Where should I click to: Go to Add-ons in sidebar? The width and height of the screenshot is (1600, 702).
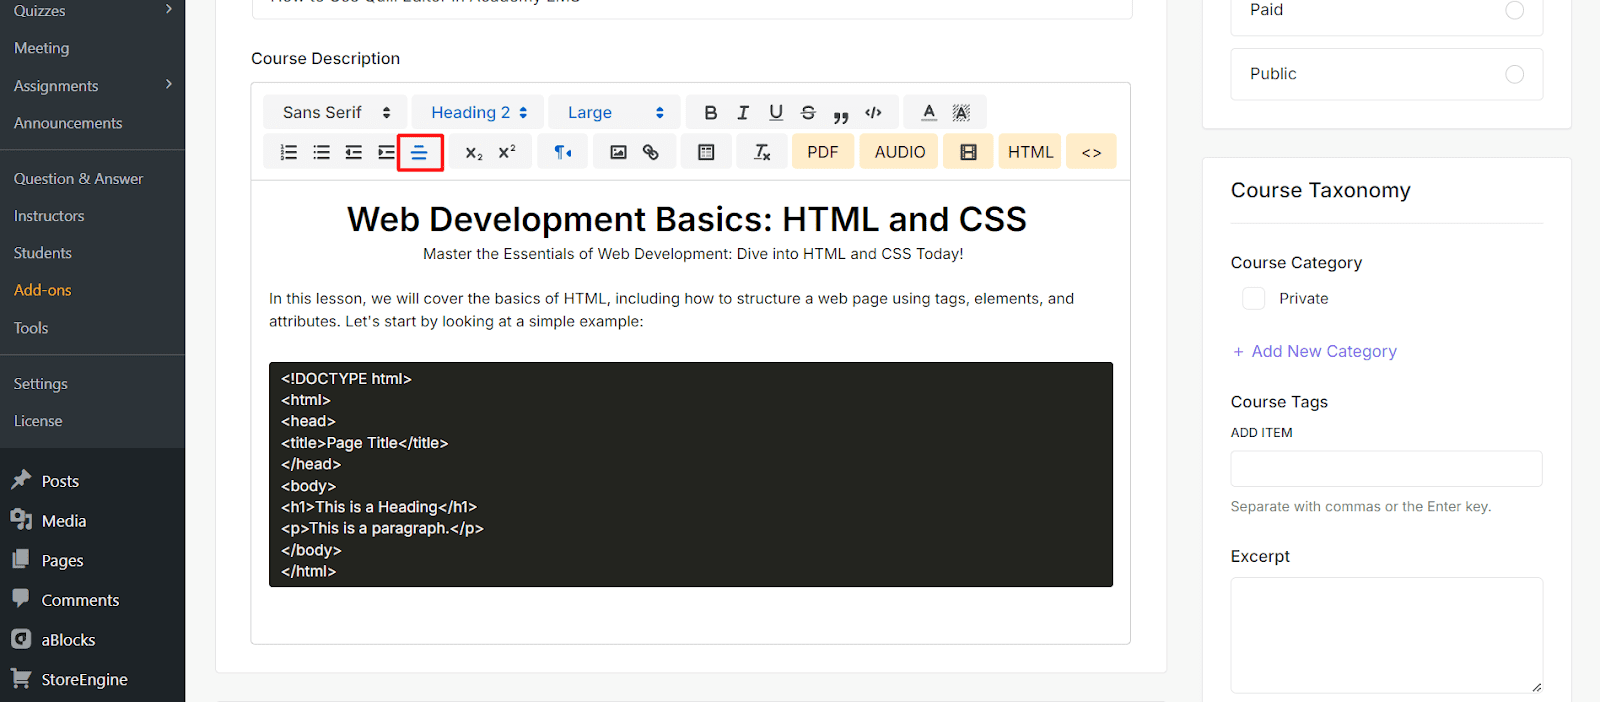coord(43,290)
